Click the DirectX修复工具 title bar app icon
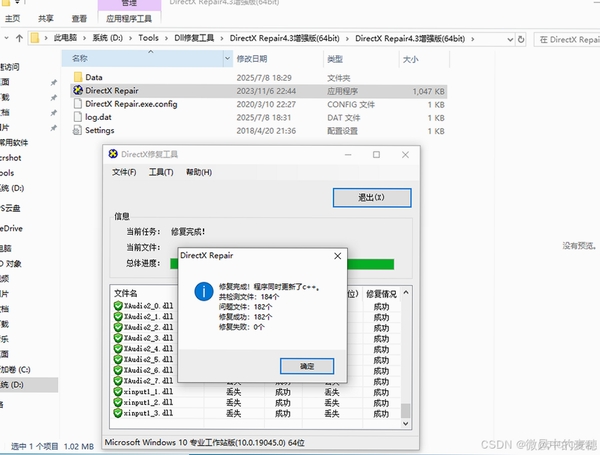This screenshot has width=600, height=455. click(x=113, y=154)
